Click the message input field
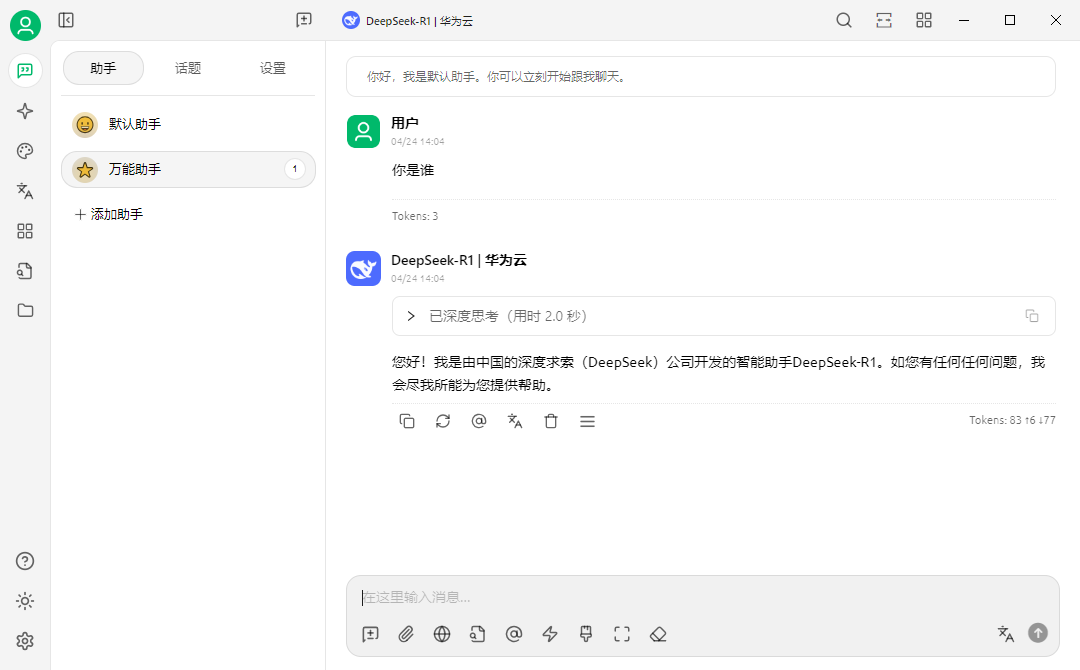This screenshot has width=1080, height=670. tap(703, 597)
